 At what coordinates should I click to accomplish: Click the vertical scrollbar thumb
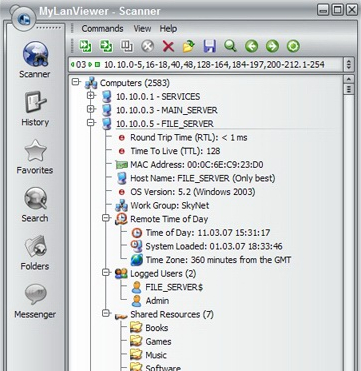click(349, 89)
